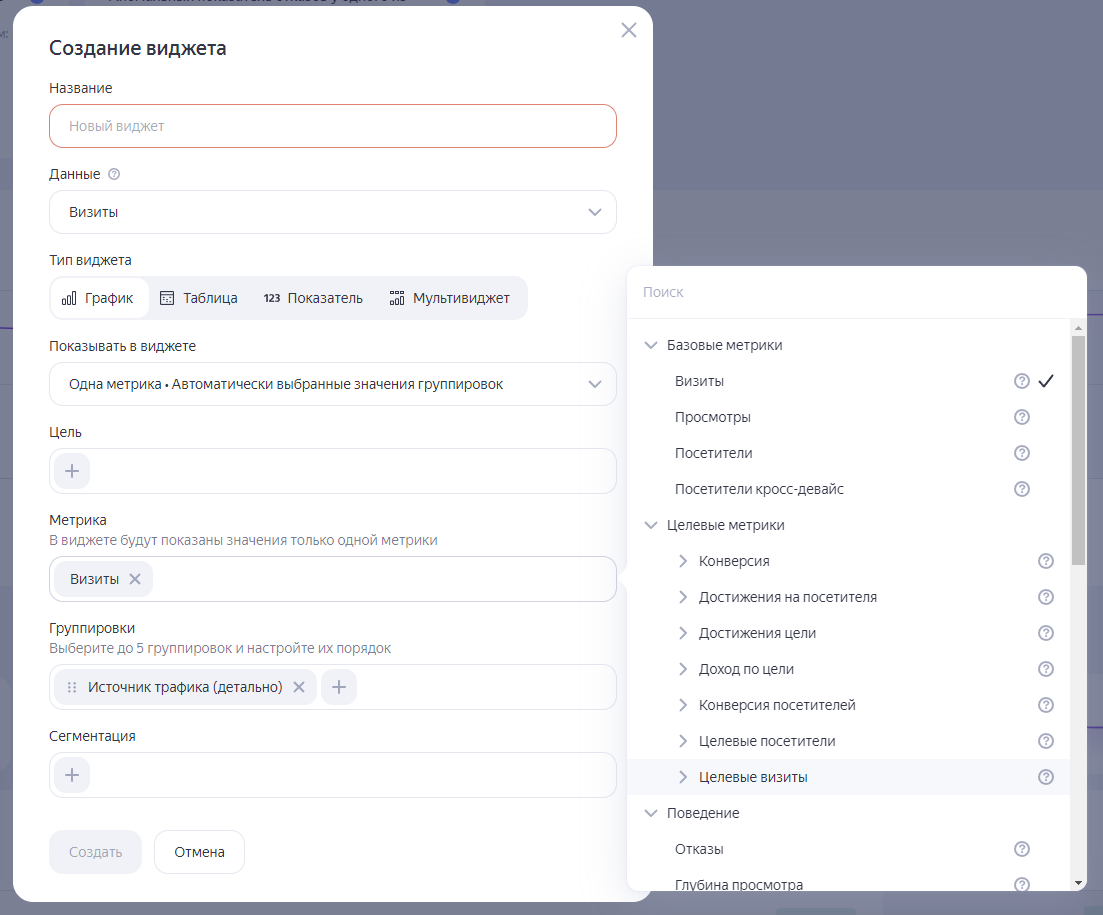
Task: Click the help icon next to Данные
Action: pyautogui.click(x=114, y=174)
